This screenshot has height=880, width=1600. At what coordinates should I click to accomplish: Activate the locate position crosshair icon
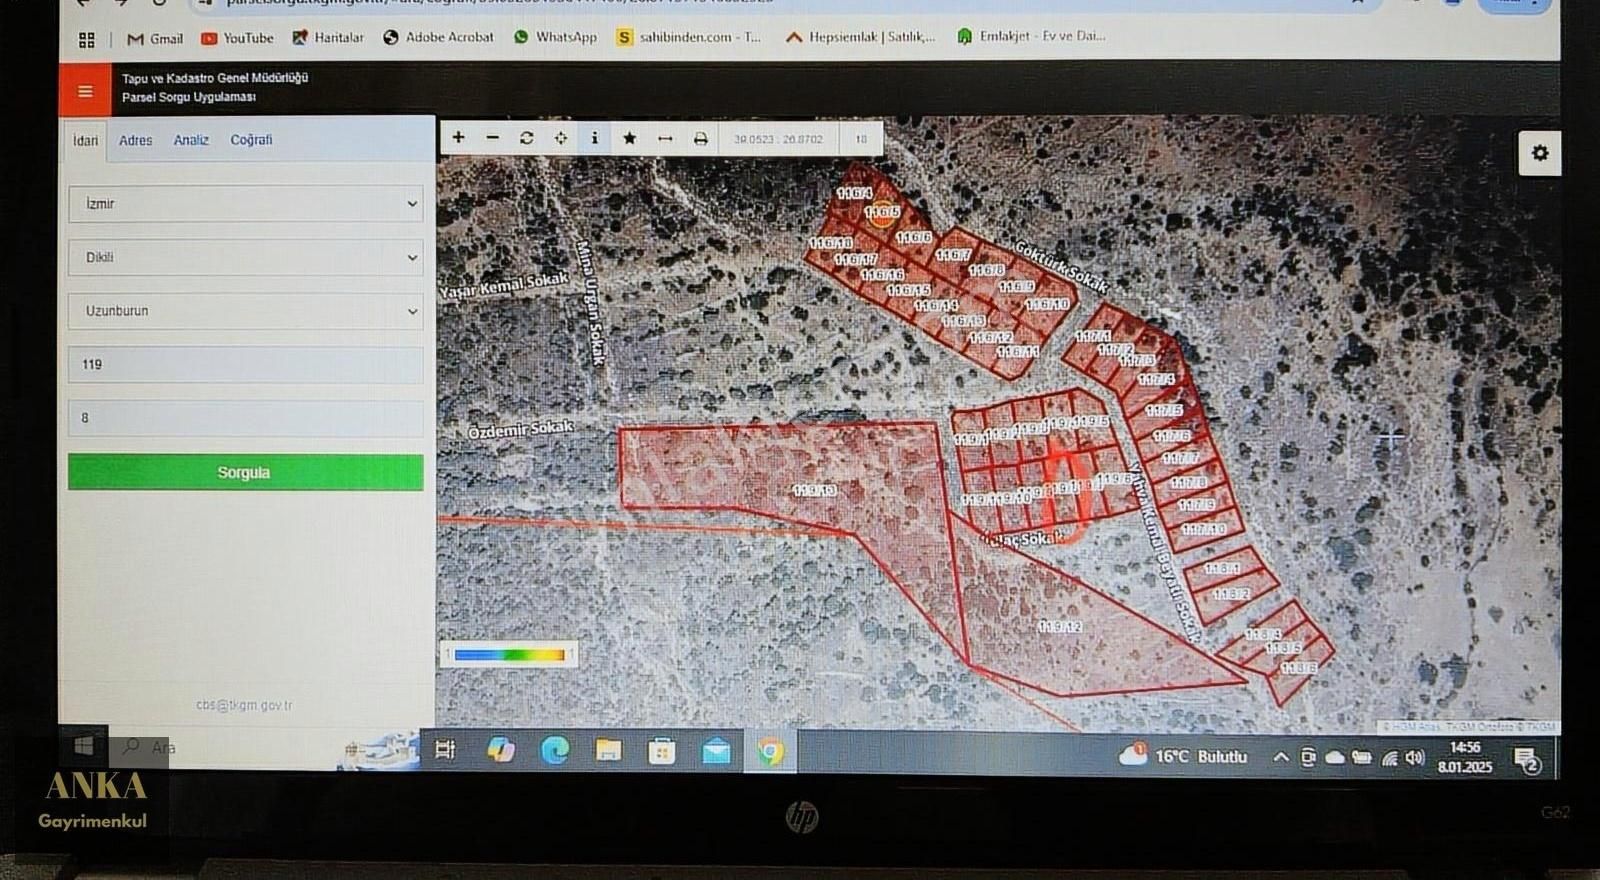560,138
